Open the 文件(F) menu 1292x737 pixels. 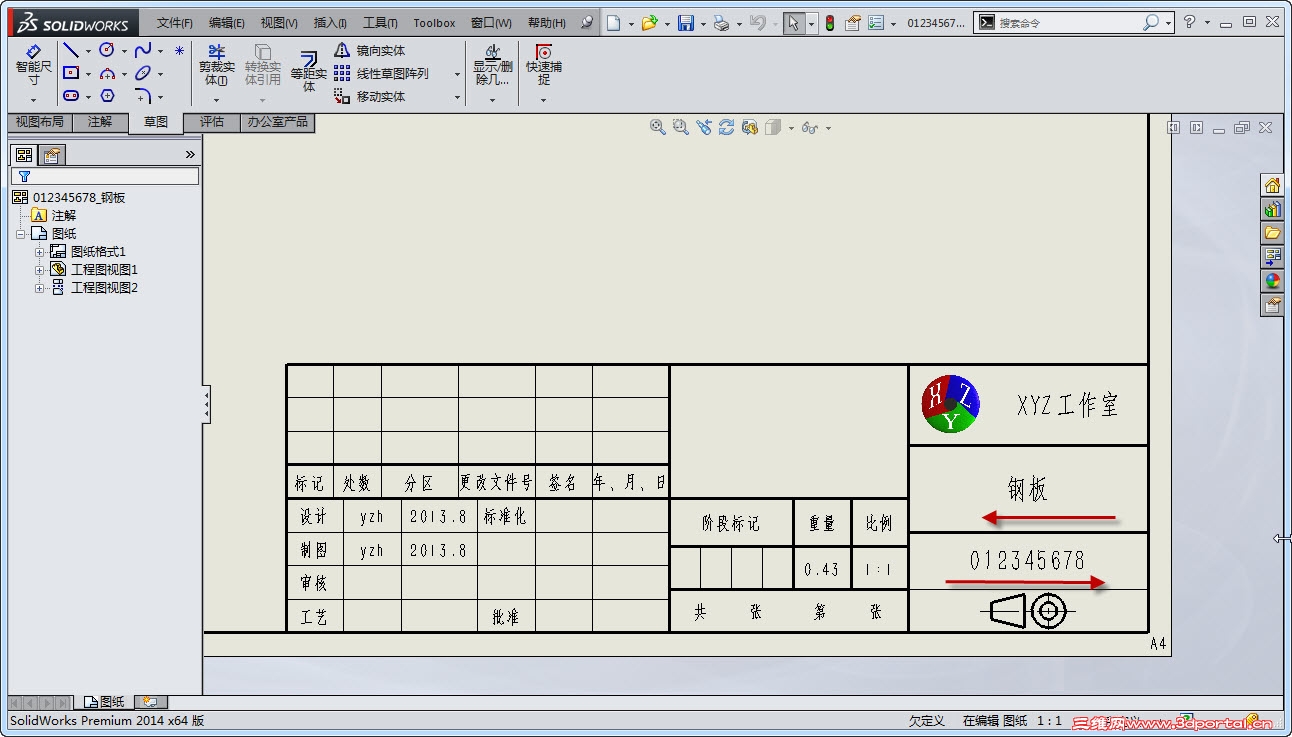(x=175, y=23)
